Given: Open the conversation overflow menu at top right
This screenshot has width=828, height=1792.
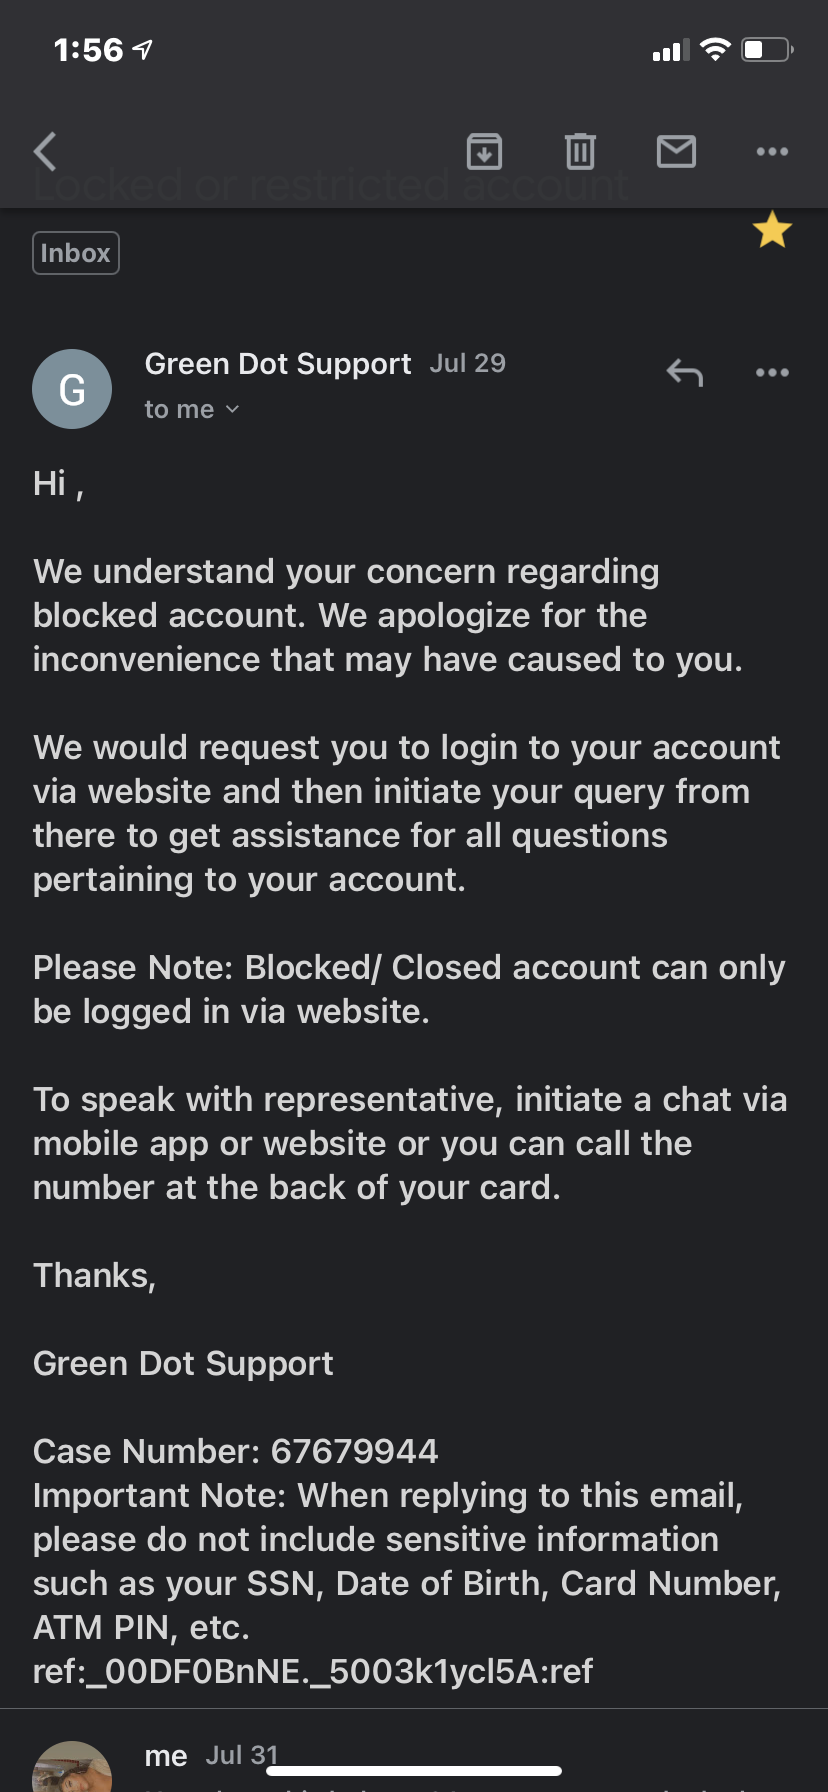Looking at the screenshot, I should (772, 151).
